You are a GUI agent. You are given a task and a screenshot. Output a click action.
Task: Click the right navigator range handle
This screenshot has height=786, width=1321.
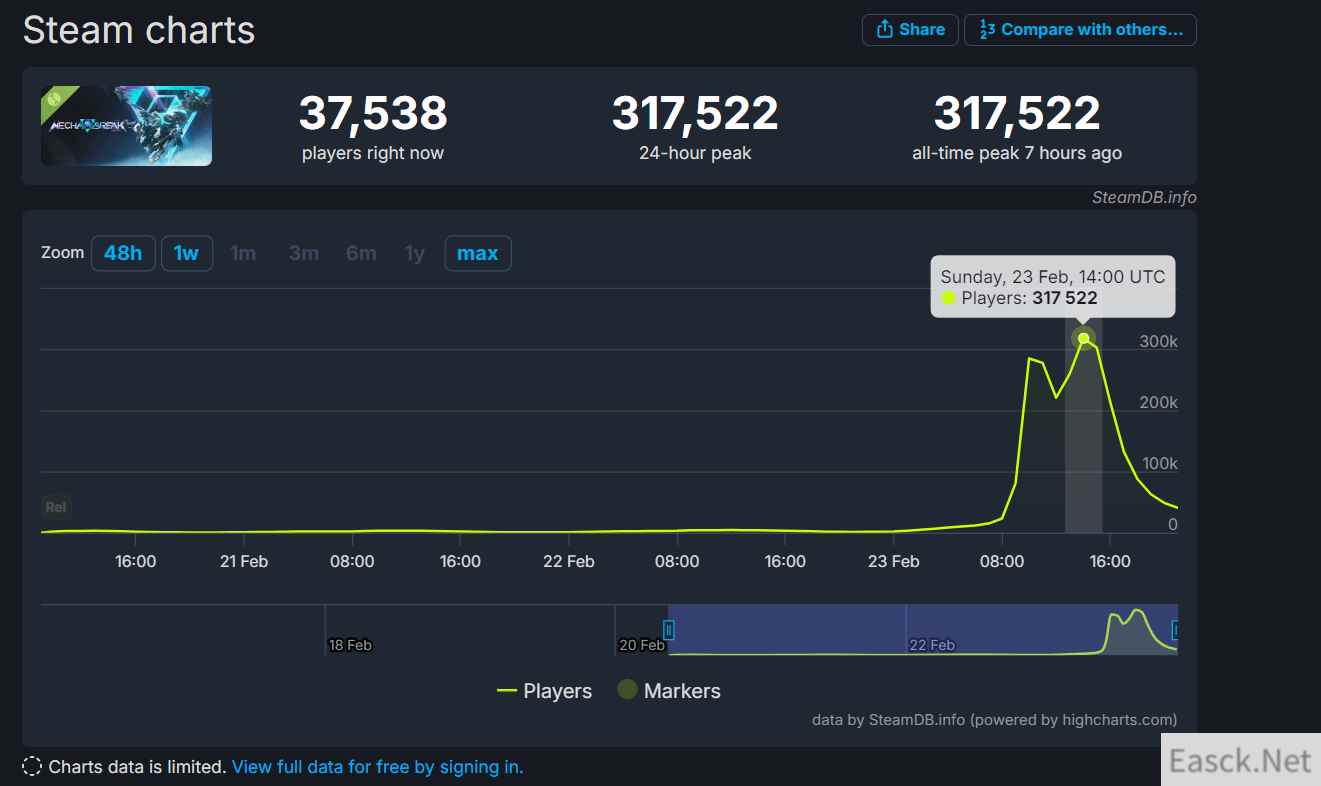click(x=1176, y=630)
